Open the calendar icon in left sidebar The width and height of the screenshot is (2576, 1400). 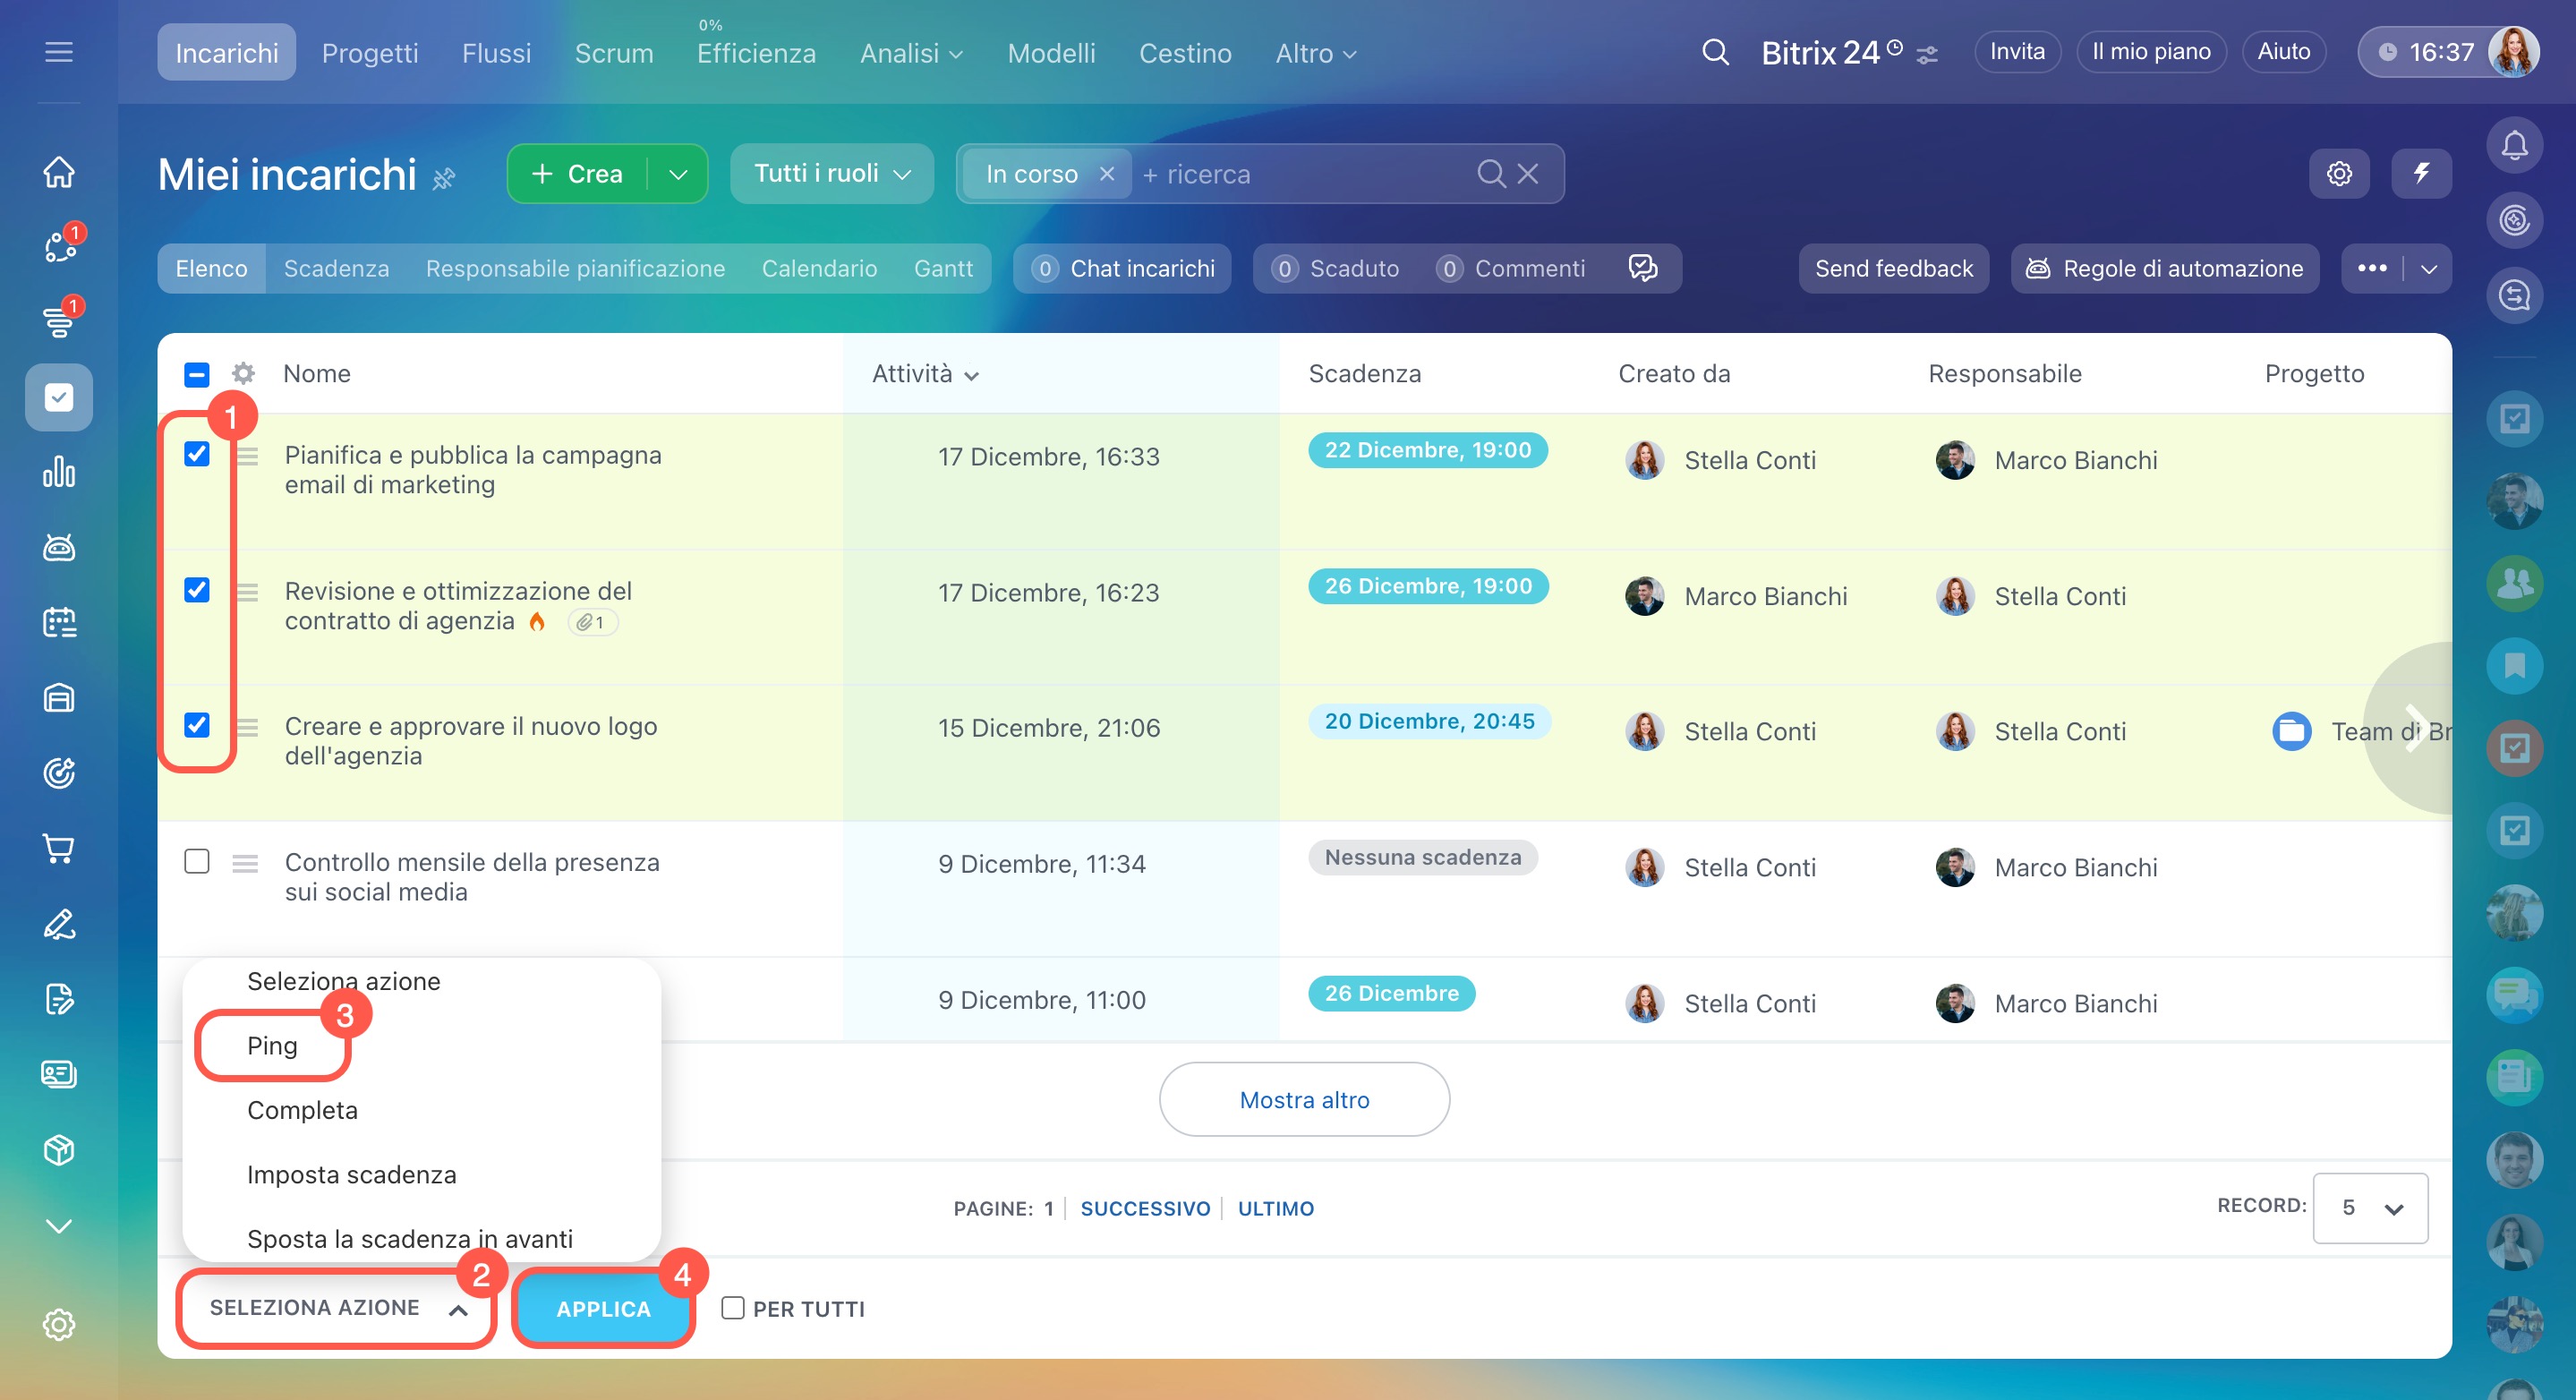pos(59,622)
